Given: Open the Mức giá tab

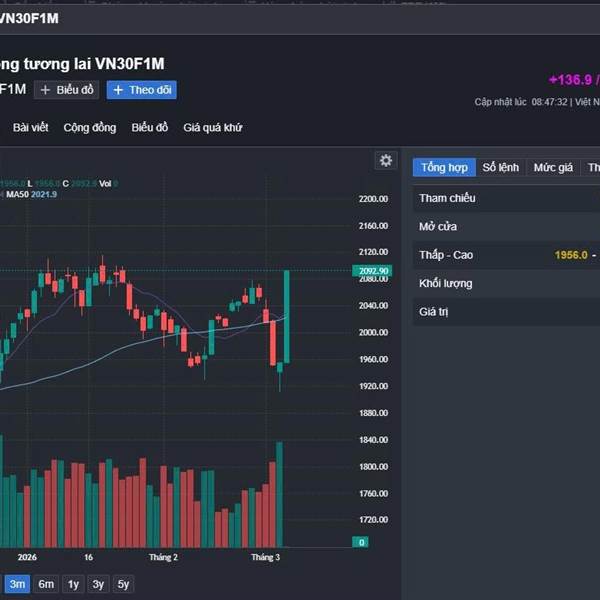Looking at the screenshot, I should point(553,167).
